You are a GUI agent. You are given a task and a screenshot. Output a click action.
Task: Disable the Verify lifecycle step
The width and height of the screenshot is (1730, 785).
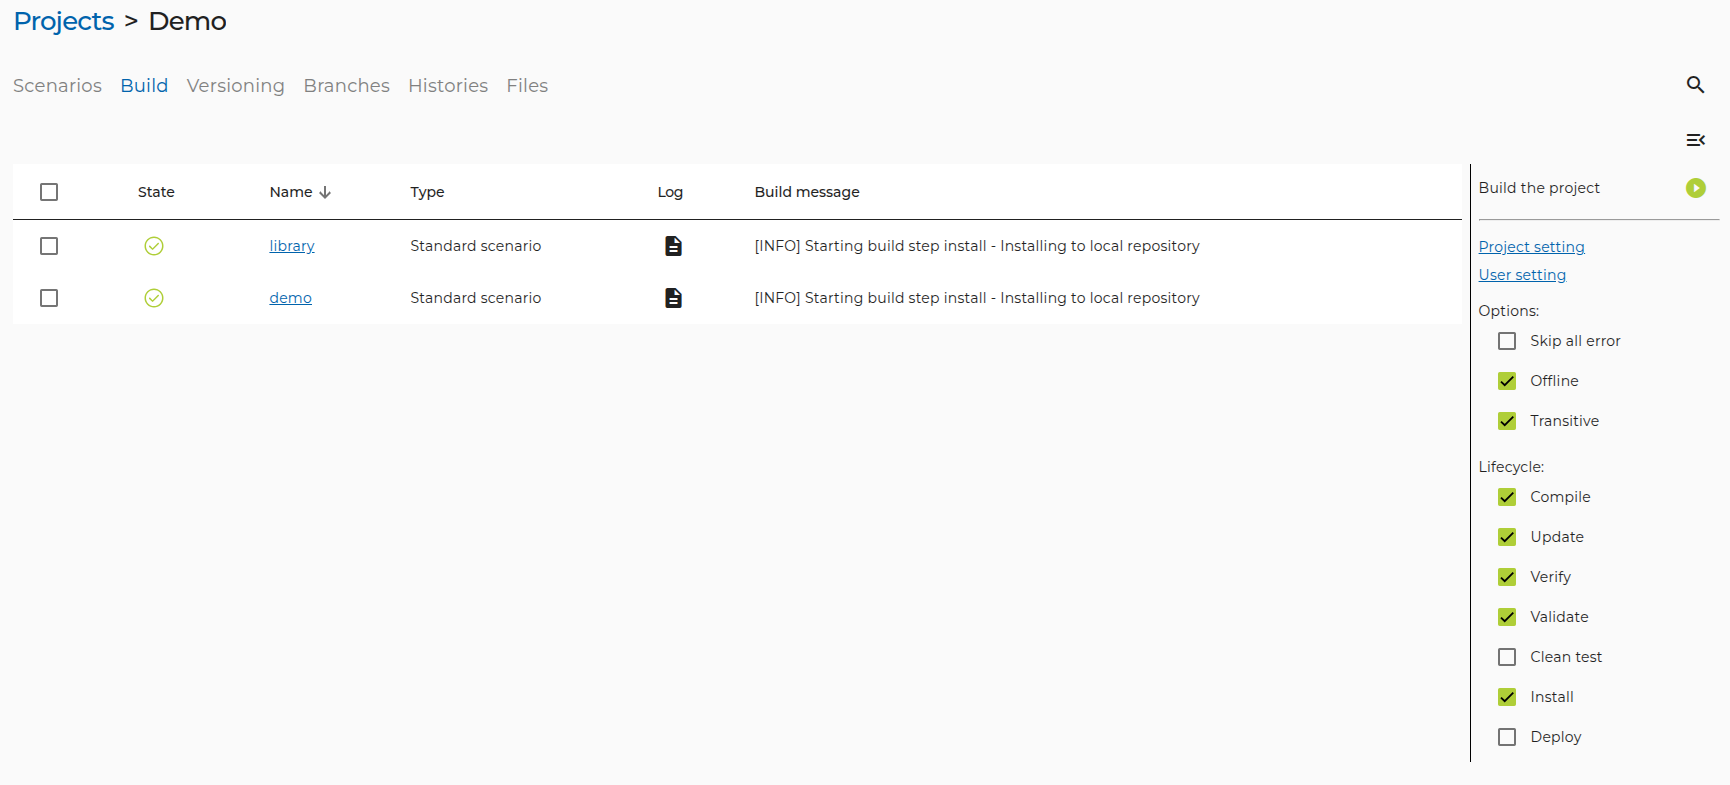[x=1507, y=577]
